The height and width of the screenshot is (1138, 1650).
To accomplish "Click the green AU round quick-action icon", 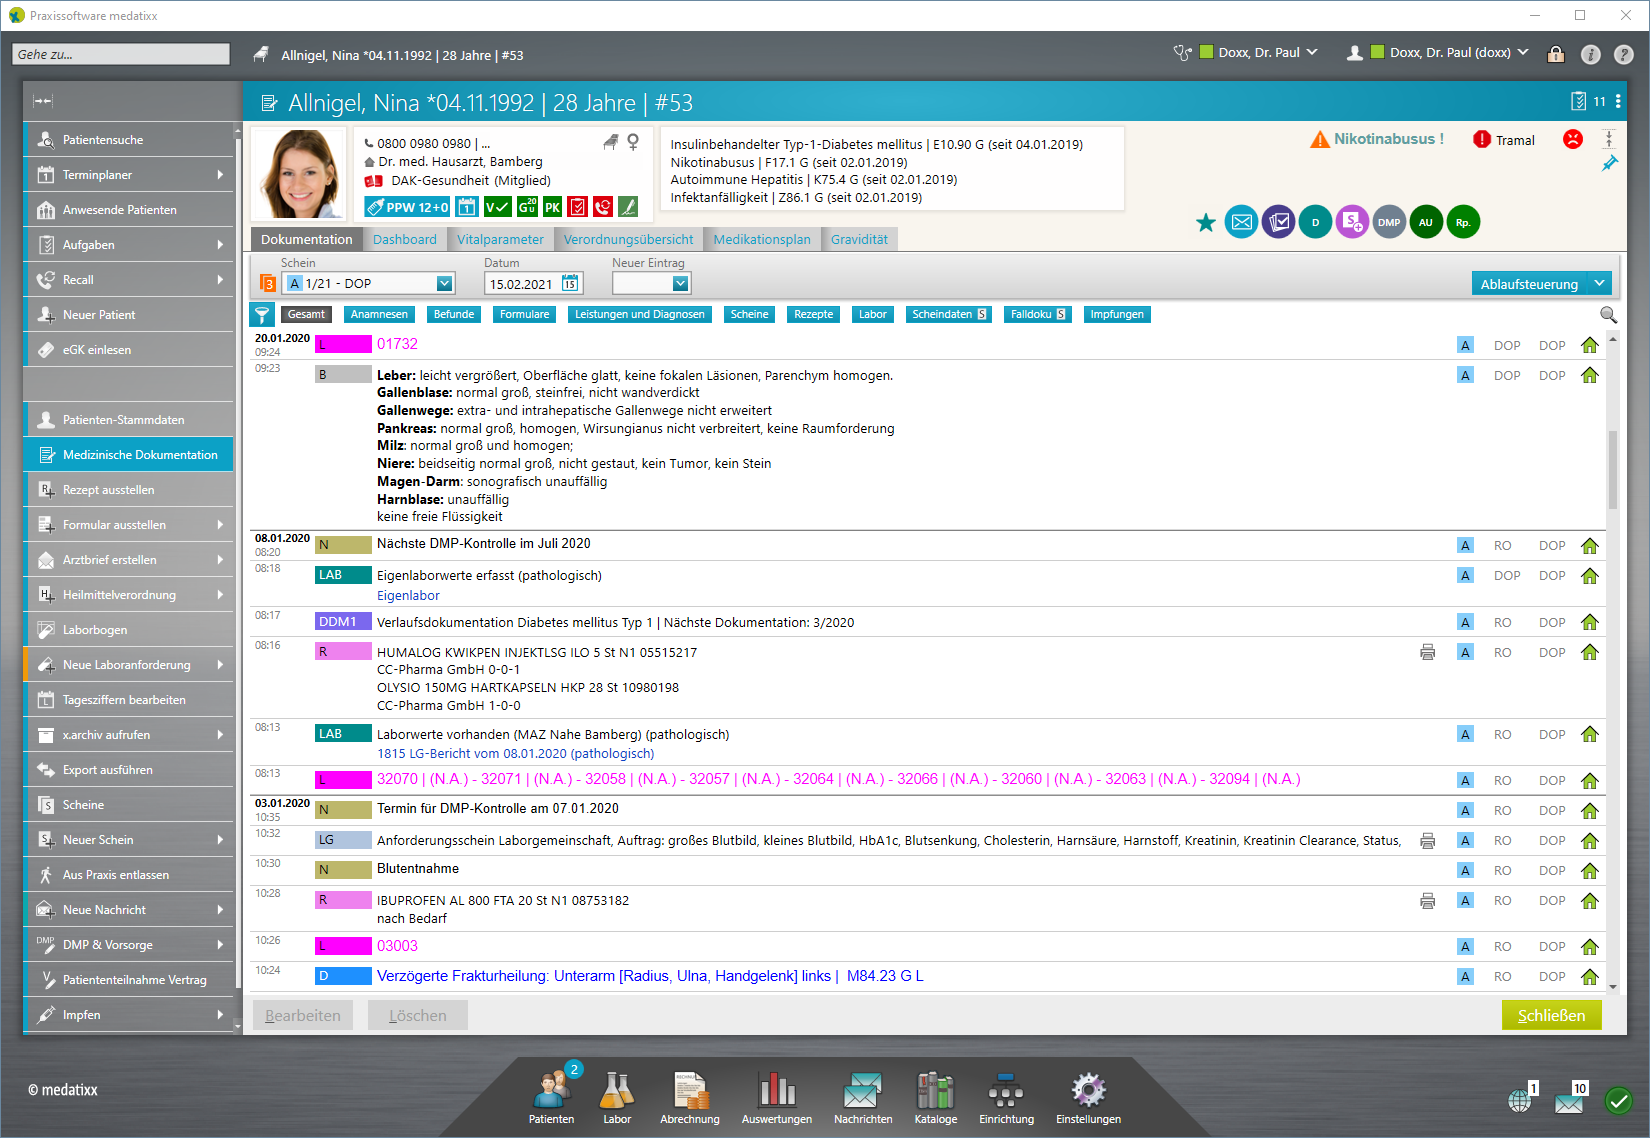I will coord(1426,222).
